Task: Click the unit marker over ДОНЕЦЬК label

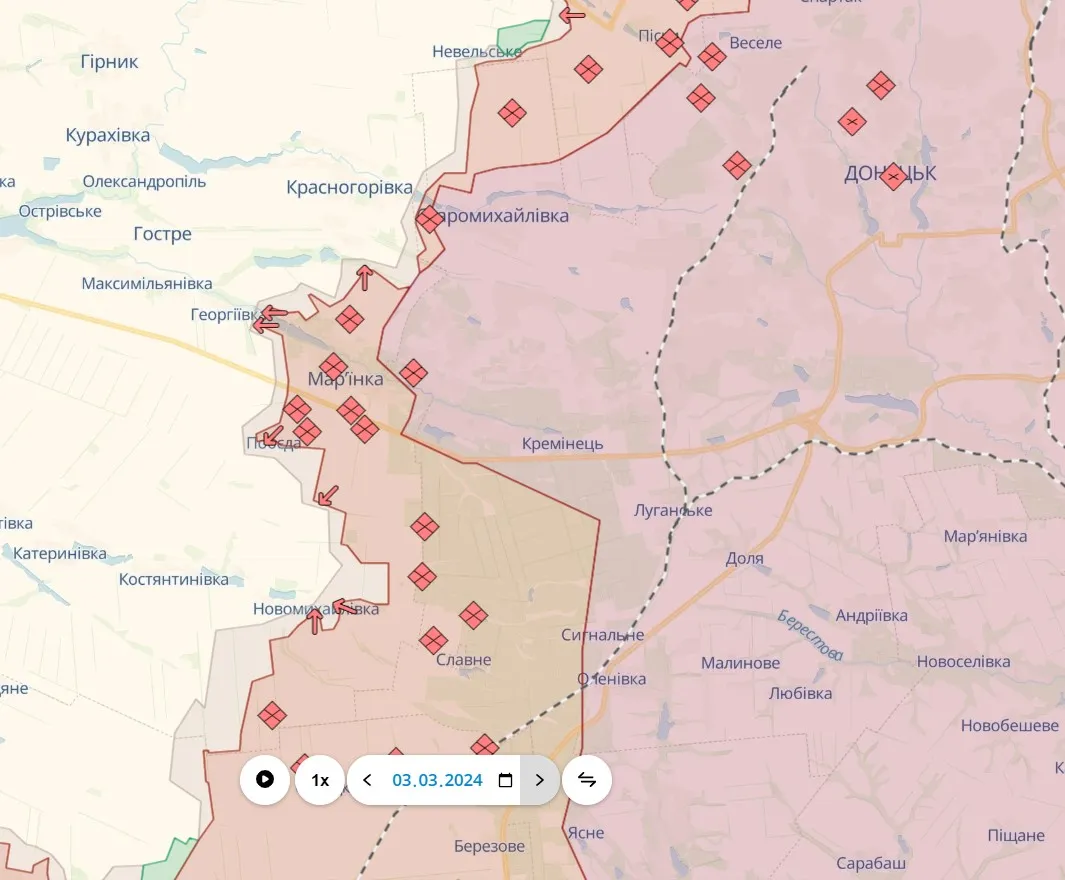Action: (893, 177)
